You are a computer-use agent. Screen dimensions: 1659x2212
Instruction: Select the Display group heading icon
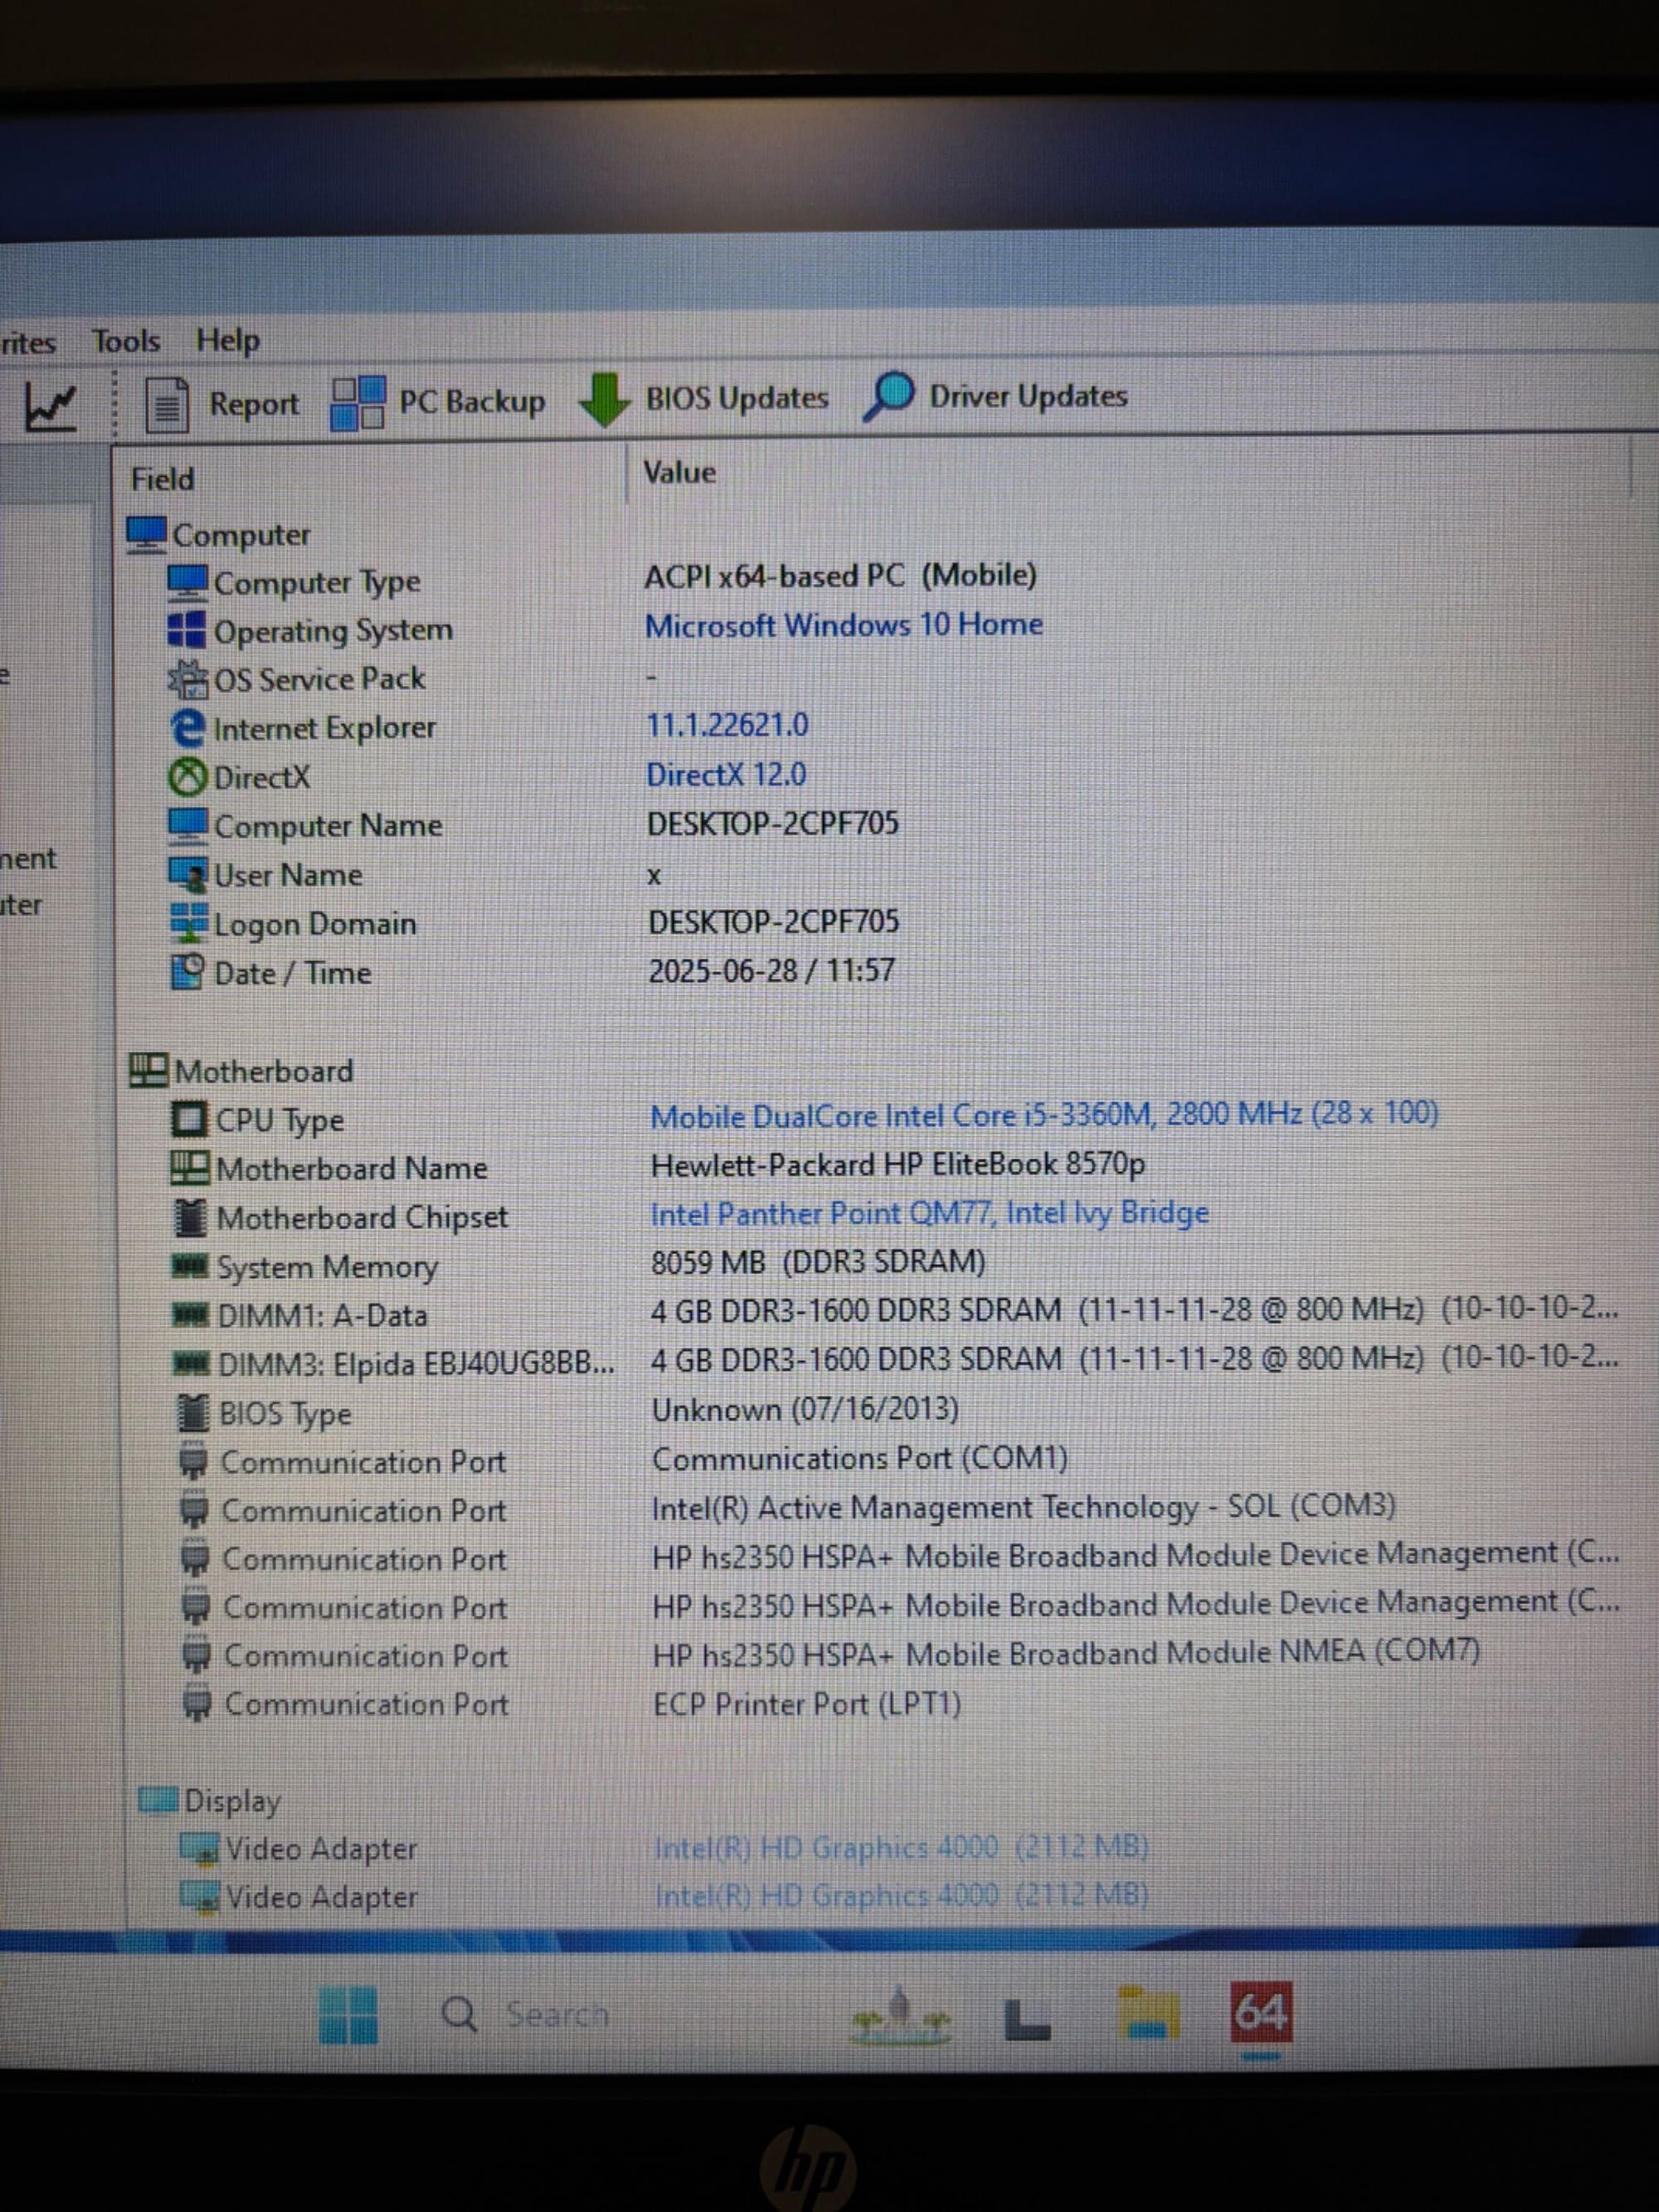coord(158,1799)
